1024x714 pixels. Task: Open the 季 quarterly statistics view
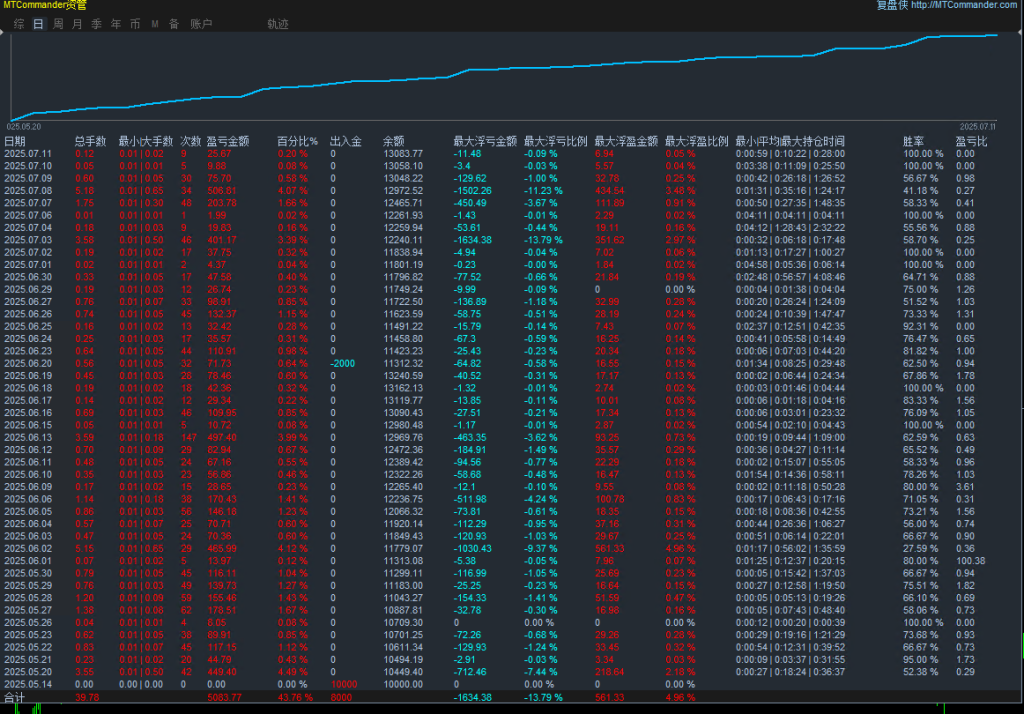[97, 23]
